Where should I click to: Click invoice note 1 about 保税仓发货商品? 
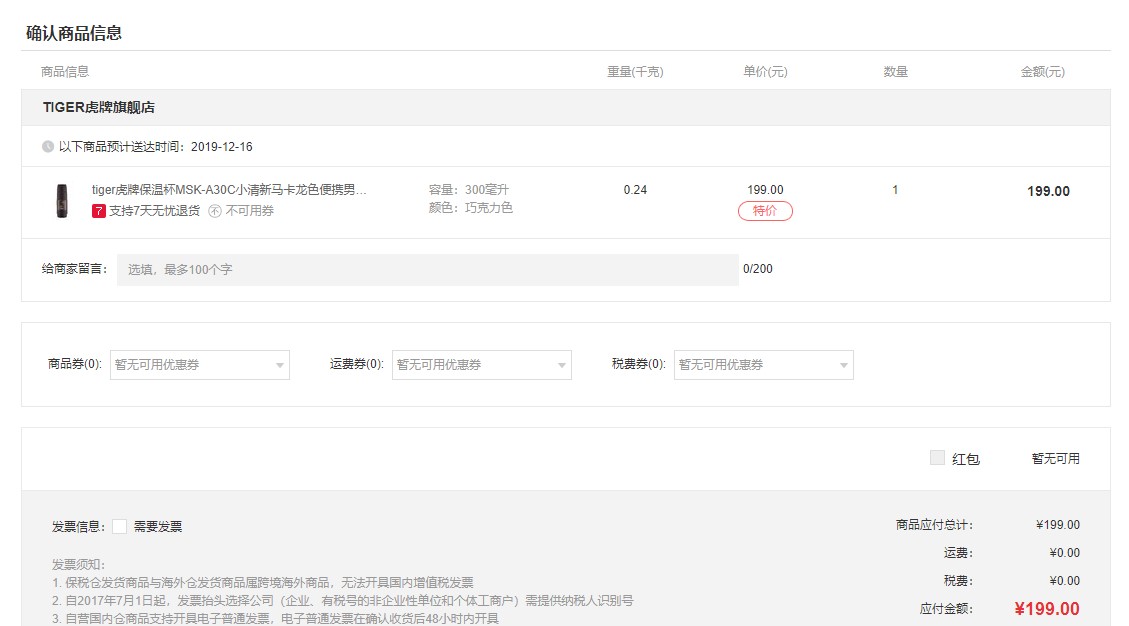[263, 582]
